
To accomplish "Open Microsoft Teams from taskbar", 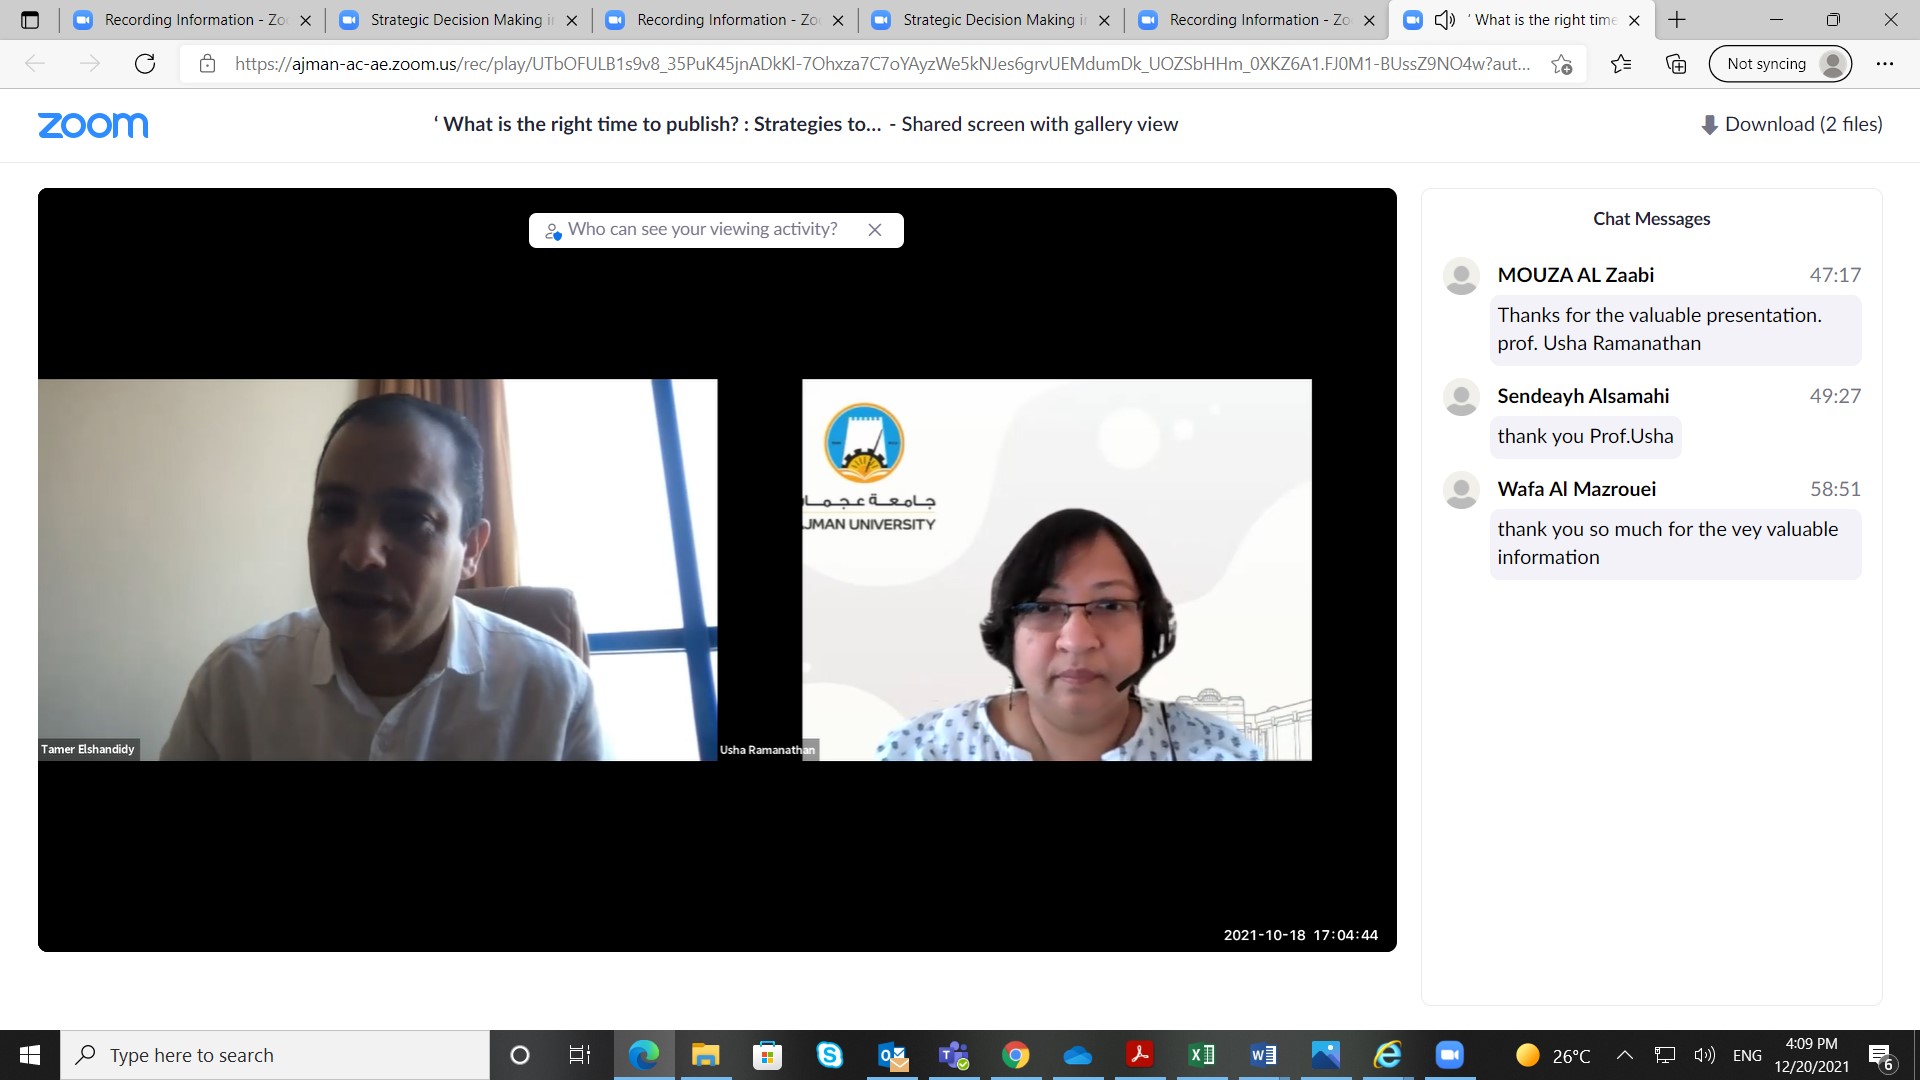I will point(953,1055).
